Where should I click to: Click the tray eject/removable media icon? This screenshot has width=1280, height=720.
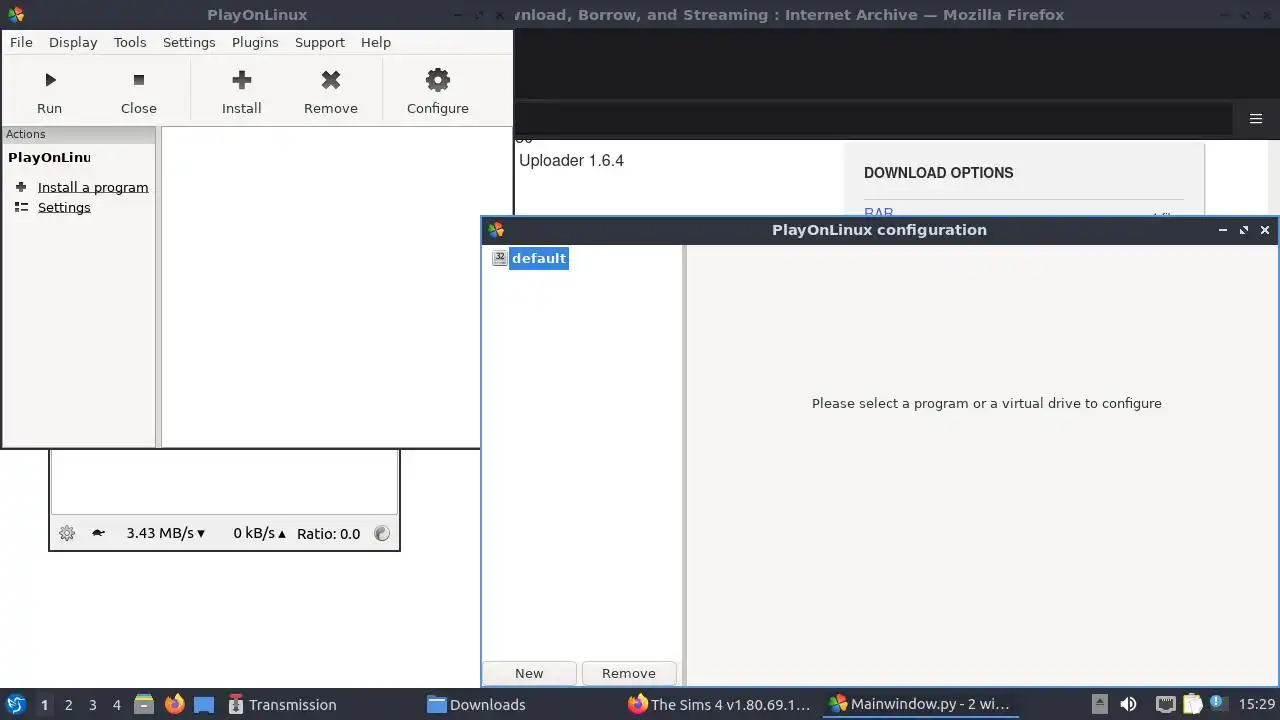1099,704
